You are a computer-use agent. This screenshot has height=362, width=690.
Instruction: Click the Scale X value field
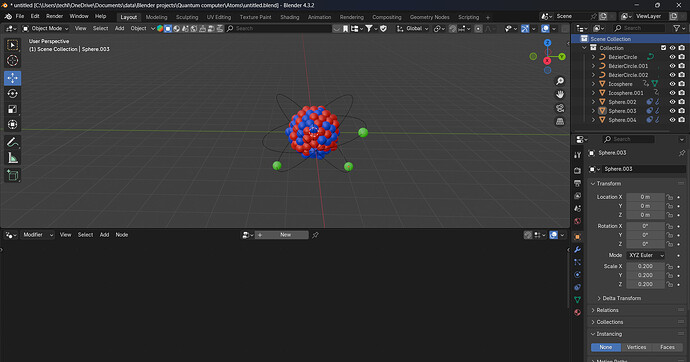pyautogui.click(x=645, y=266)
